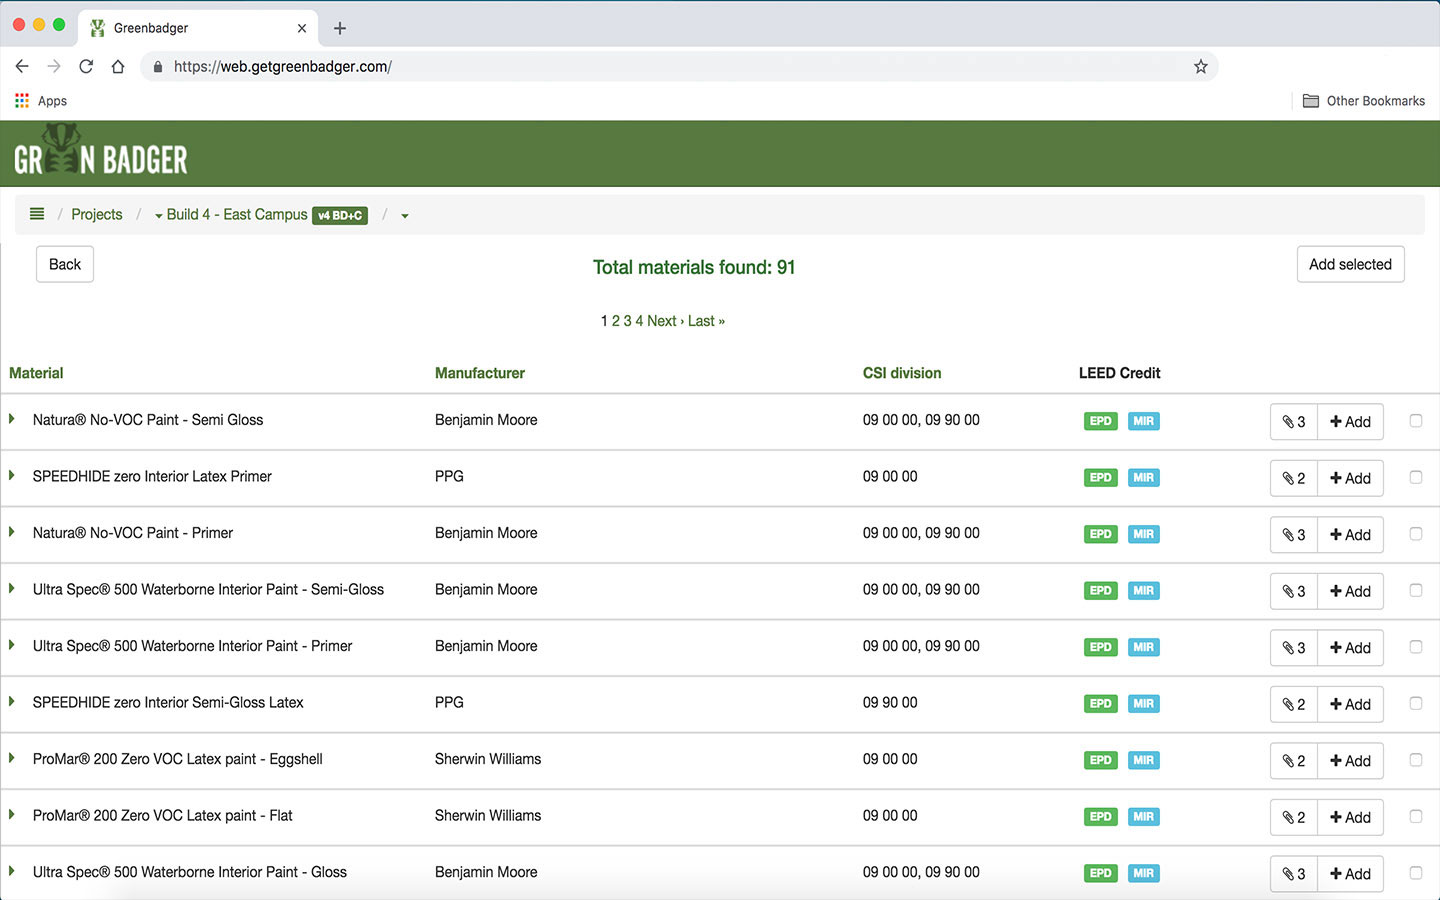Open the hamburger menu in breadcrumb bar
The height and width of the screenshot is (900, 1440).
click(x=37, y=214)
